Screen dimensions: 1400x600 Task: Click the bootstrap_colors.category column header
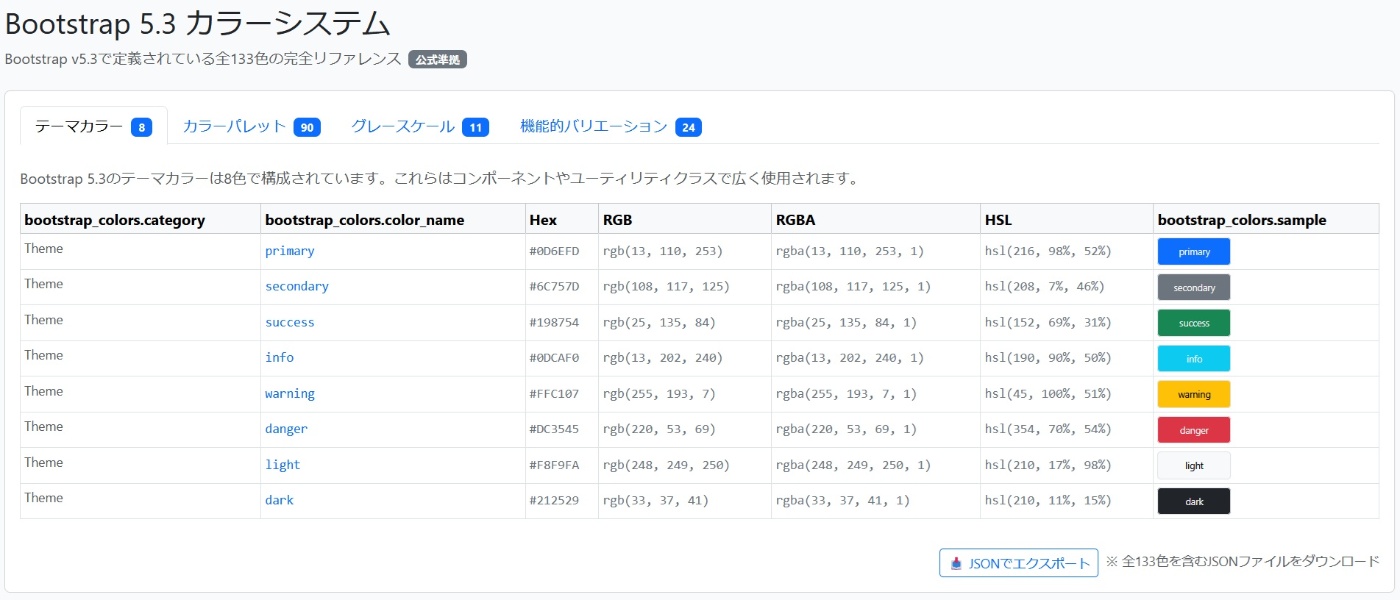pyautogui.click(x=140, y=219)
